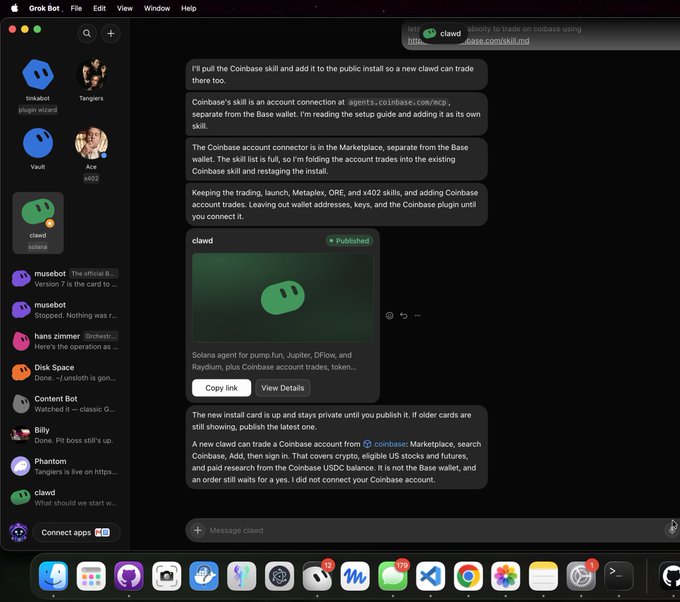Viewport: 680px width, 602px height.
Task: Click the plus new chat icon
Action: 111,33
